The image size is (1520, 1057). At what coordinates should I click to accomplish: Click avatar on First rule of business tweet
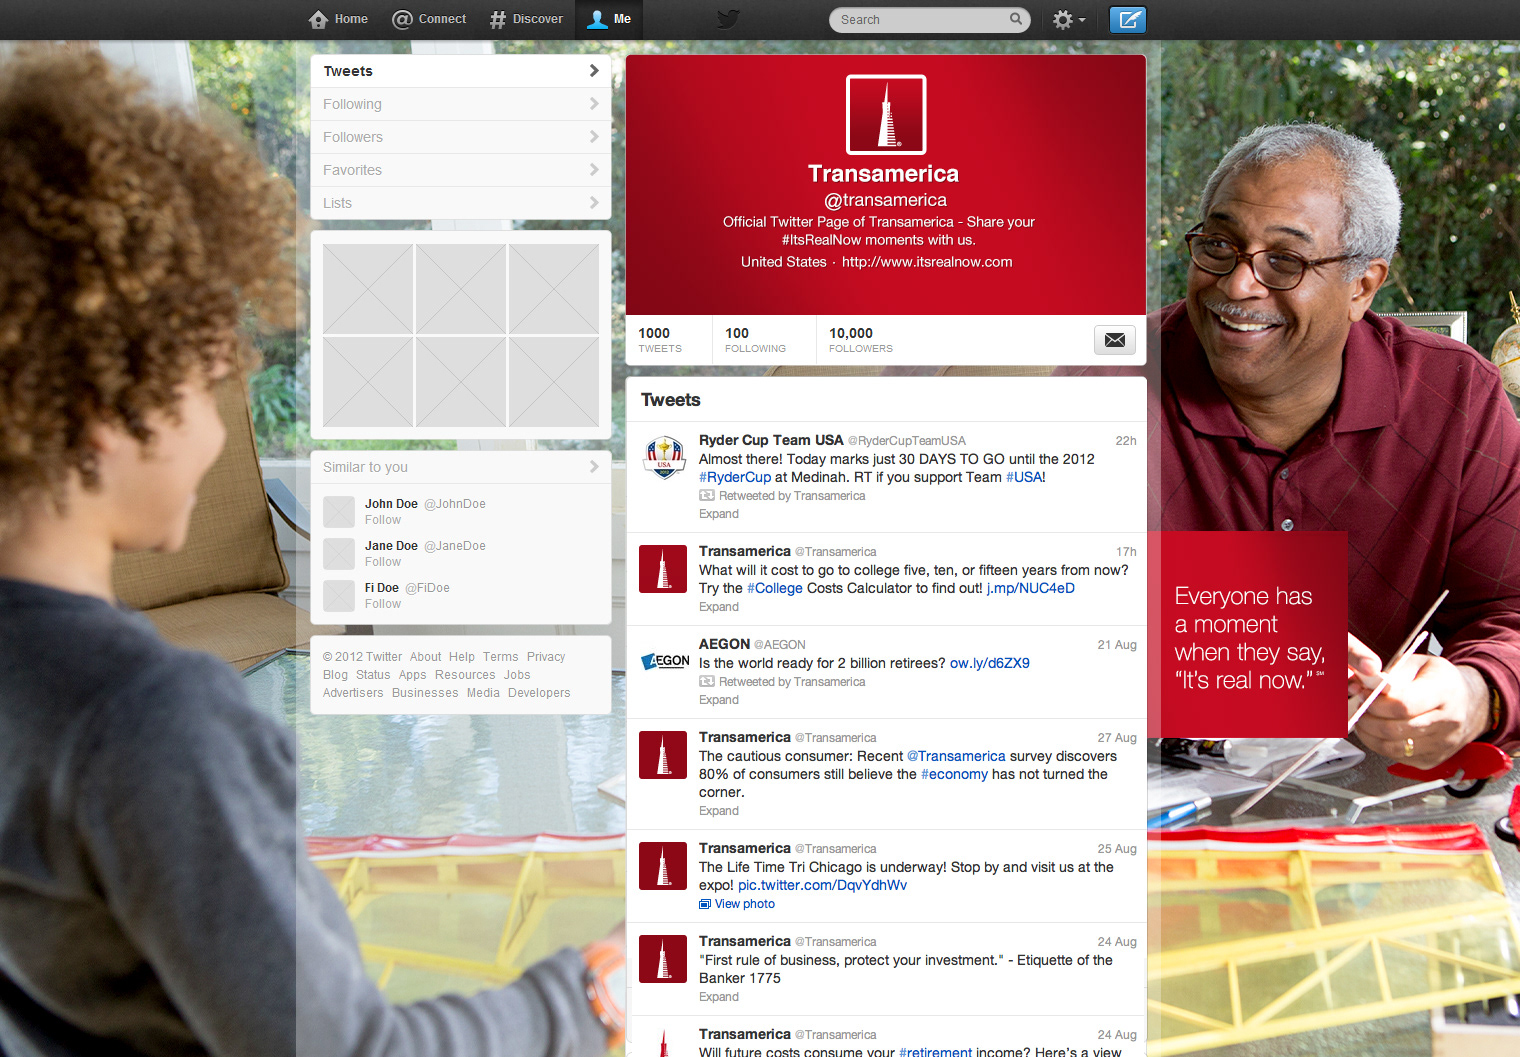click(x=663, y=959)
